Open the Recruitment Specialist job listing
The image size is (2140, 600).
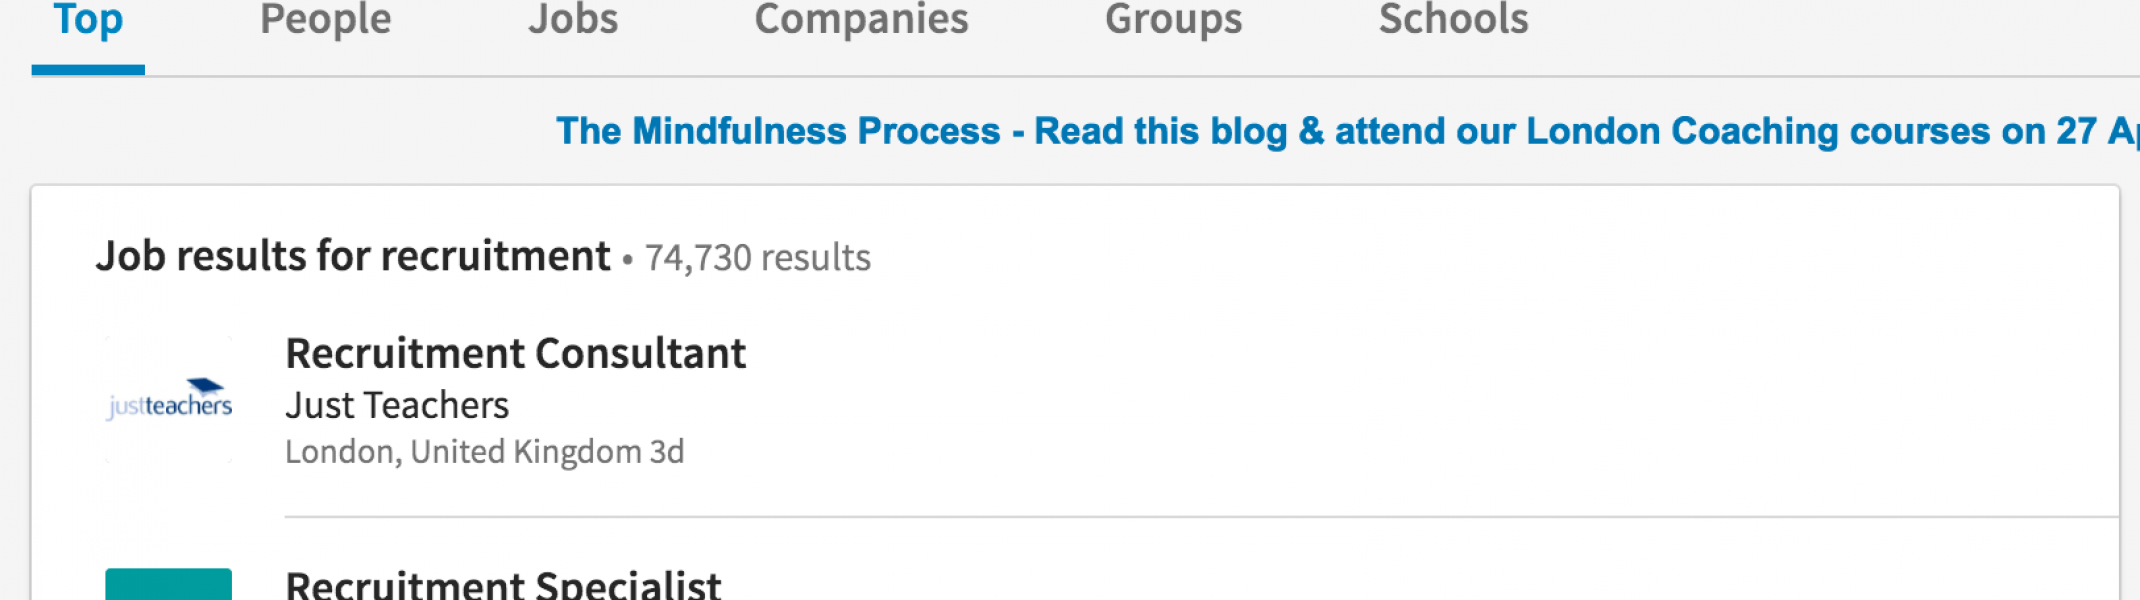coord(503,584)
